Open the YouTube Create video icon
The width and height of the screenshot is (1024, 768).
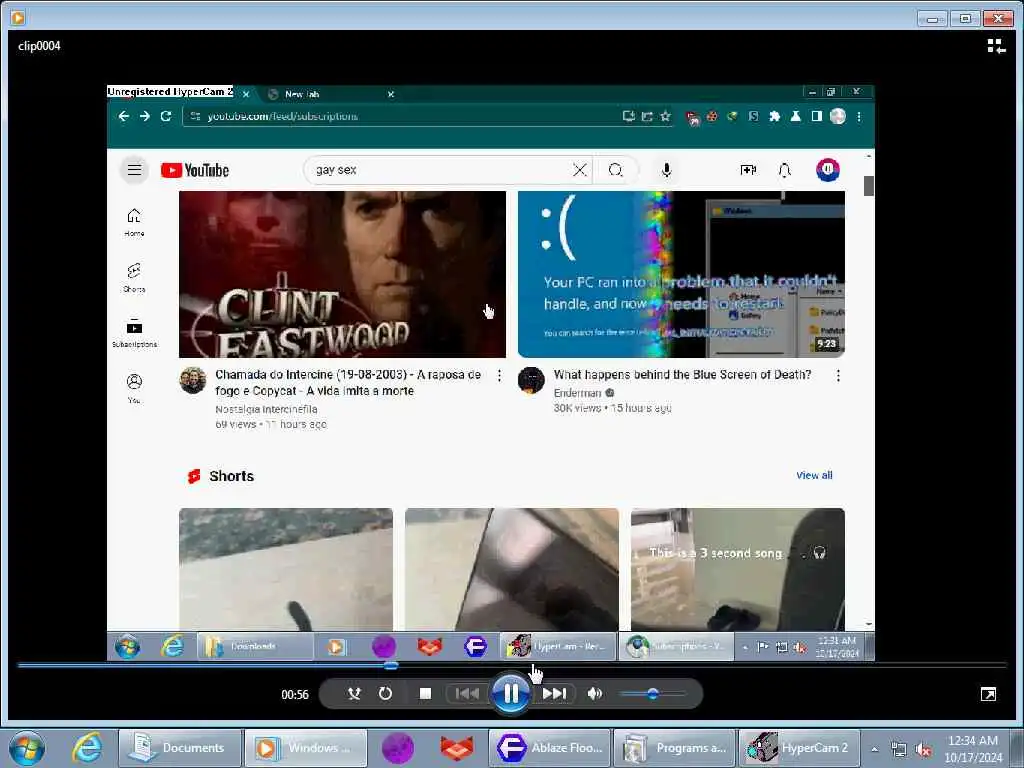coord(748,170)
